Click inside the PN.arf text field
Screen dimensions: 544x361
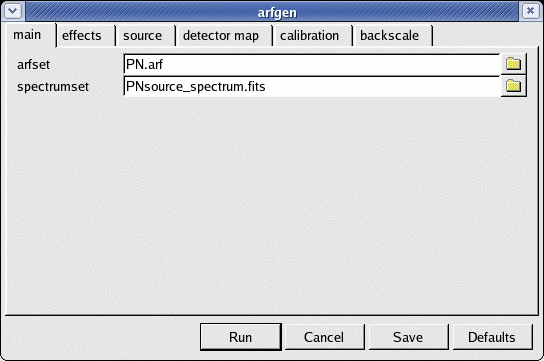click(312, 65)
